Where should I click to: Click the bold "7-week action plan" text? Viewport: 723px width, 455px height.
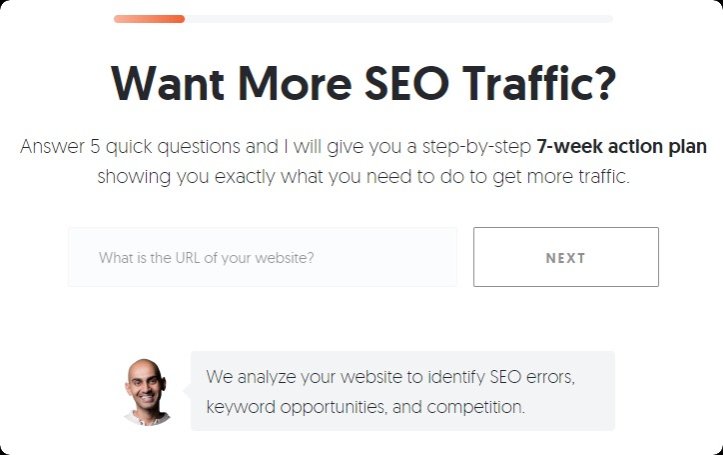(x=622, y=147)
